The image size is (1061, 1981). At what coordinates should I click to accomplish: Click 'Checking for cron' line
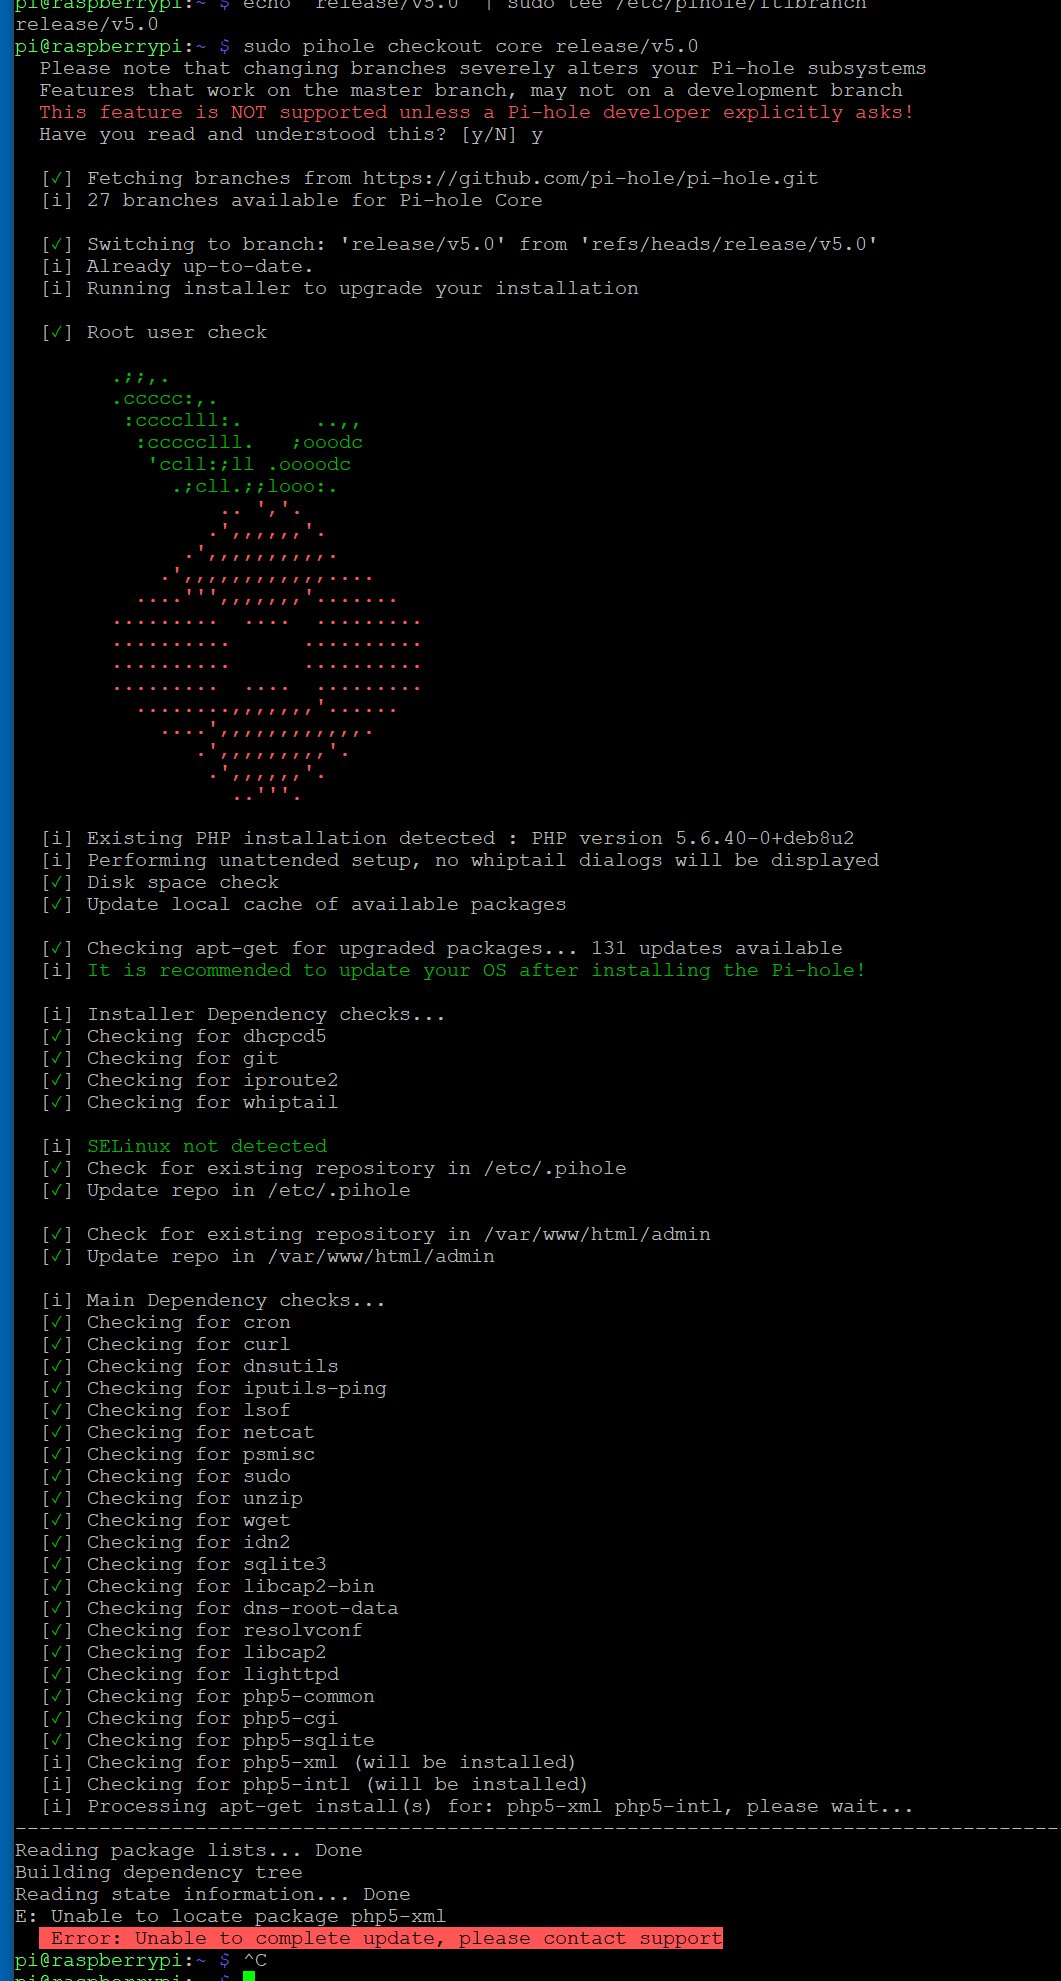pyautogui.click(x=166, y=1322)
